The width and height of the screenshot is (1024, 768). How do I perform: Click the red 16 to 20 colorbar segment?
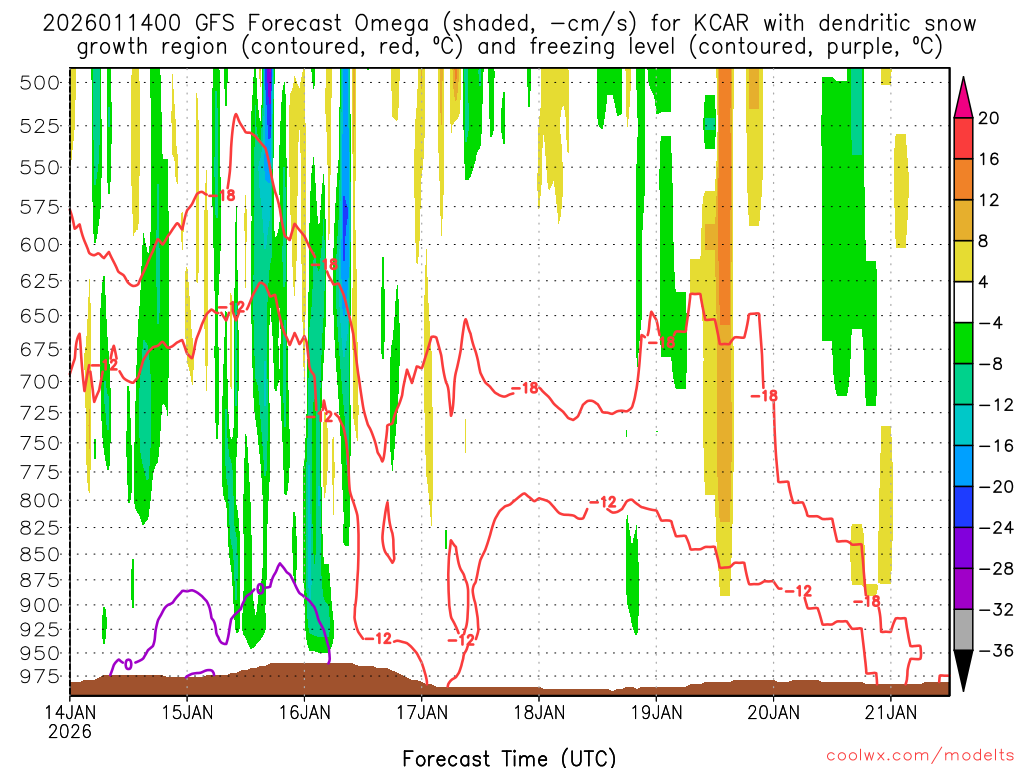[963, 138]
